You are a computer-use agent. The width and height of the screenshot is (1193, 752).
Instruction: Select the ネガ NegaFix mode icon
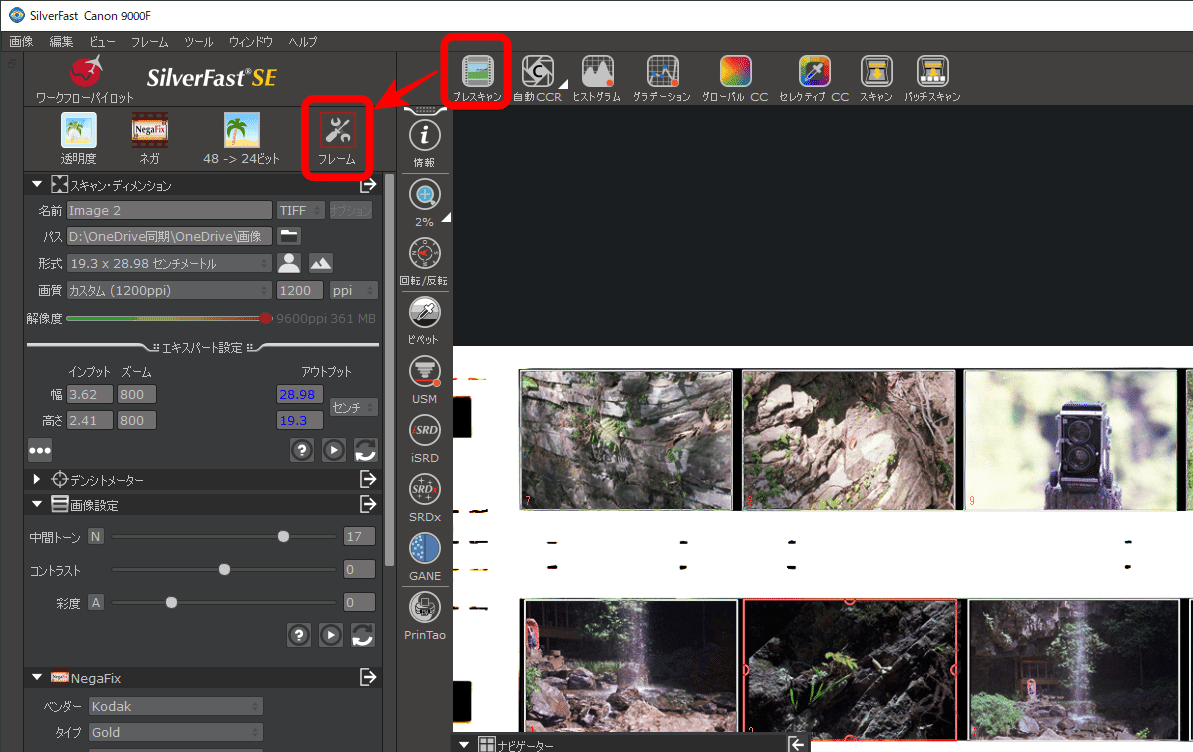point(149,130)
